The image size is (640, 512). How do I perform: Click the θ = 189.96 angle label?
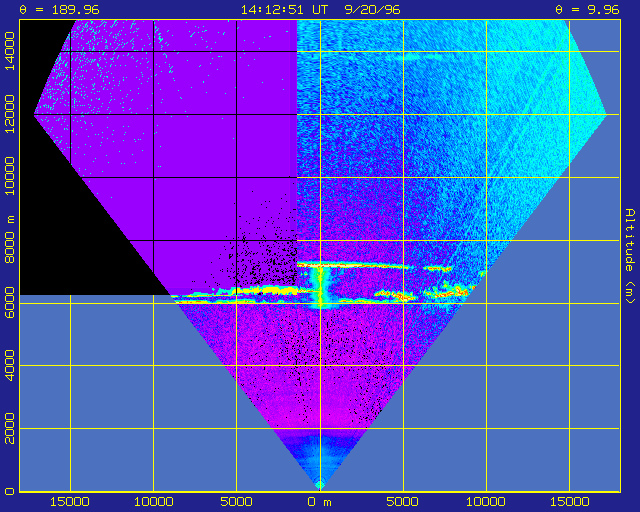coord(60,9)
